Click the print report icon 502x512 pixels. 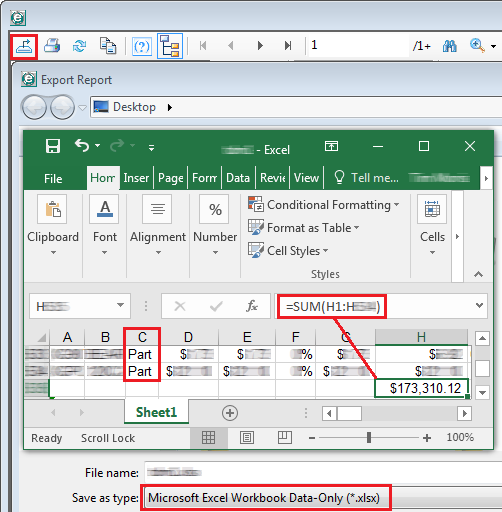[x=52, y=46]
